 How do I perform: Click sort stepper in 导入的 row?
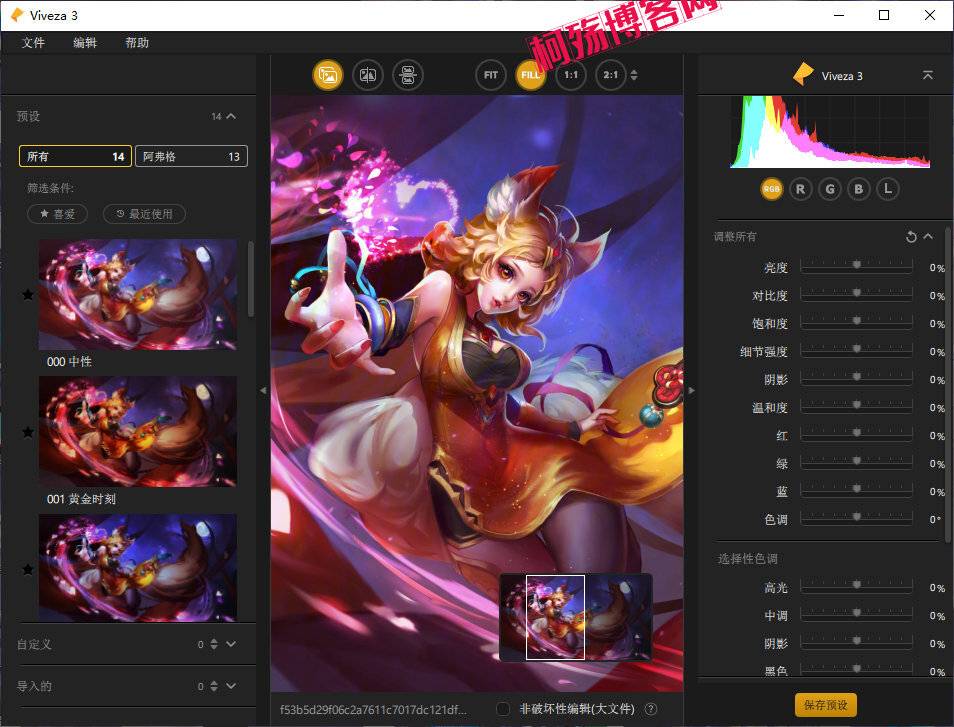(214, 686)
